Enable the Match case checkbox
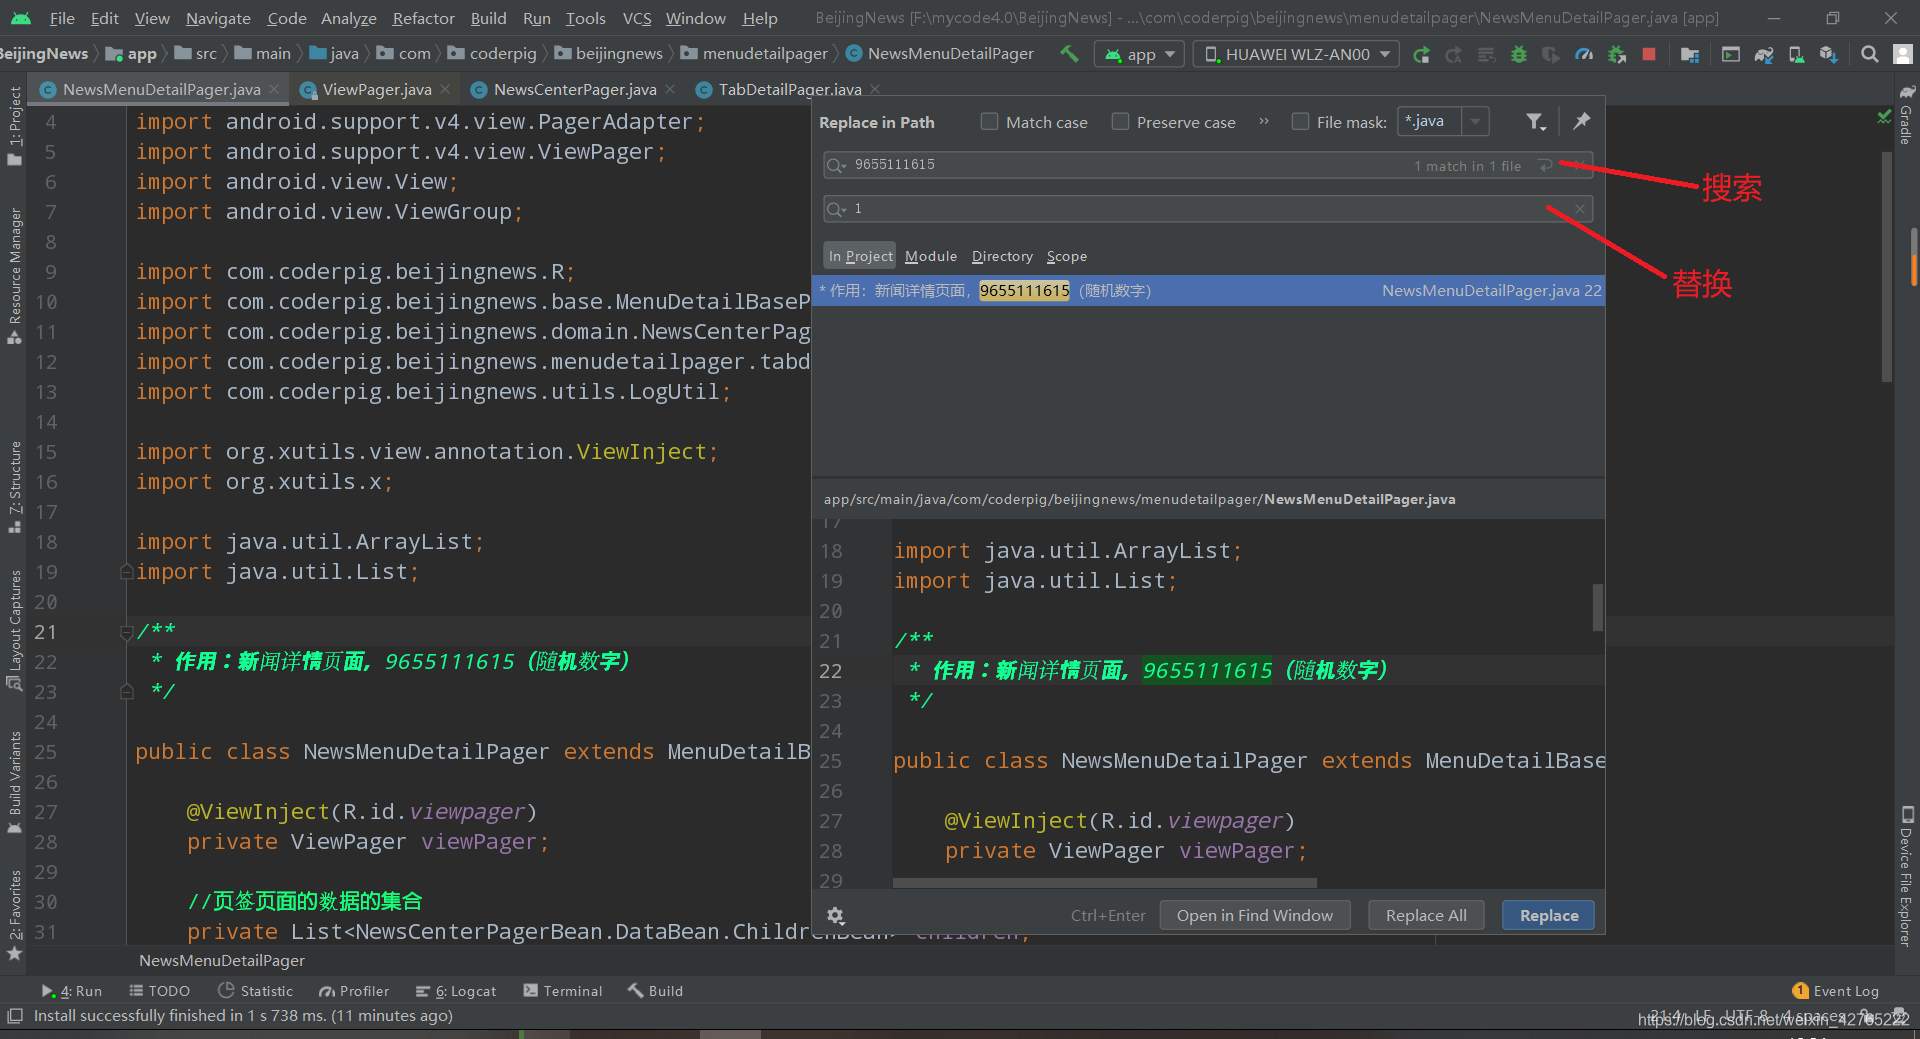The image size is (1920, 1039). [x=989, y=122]
